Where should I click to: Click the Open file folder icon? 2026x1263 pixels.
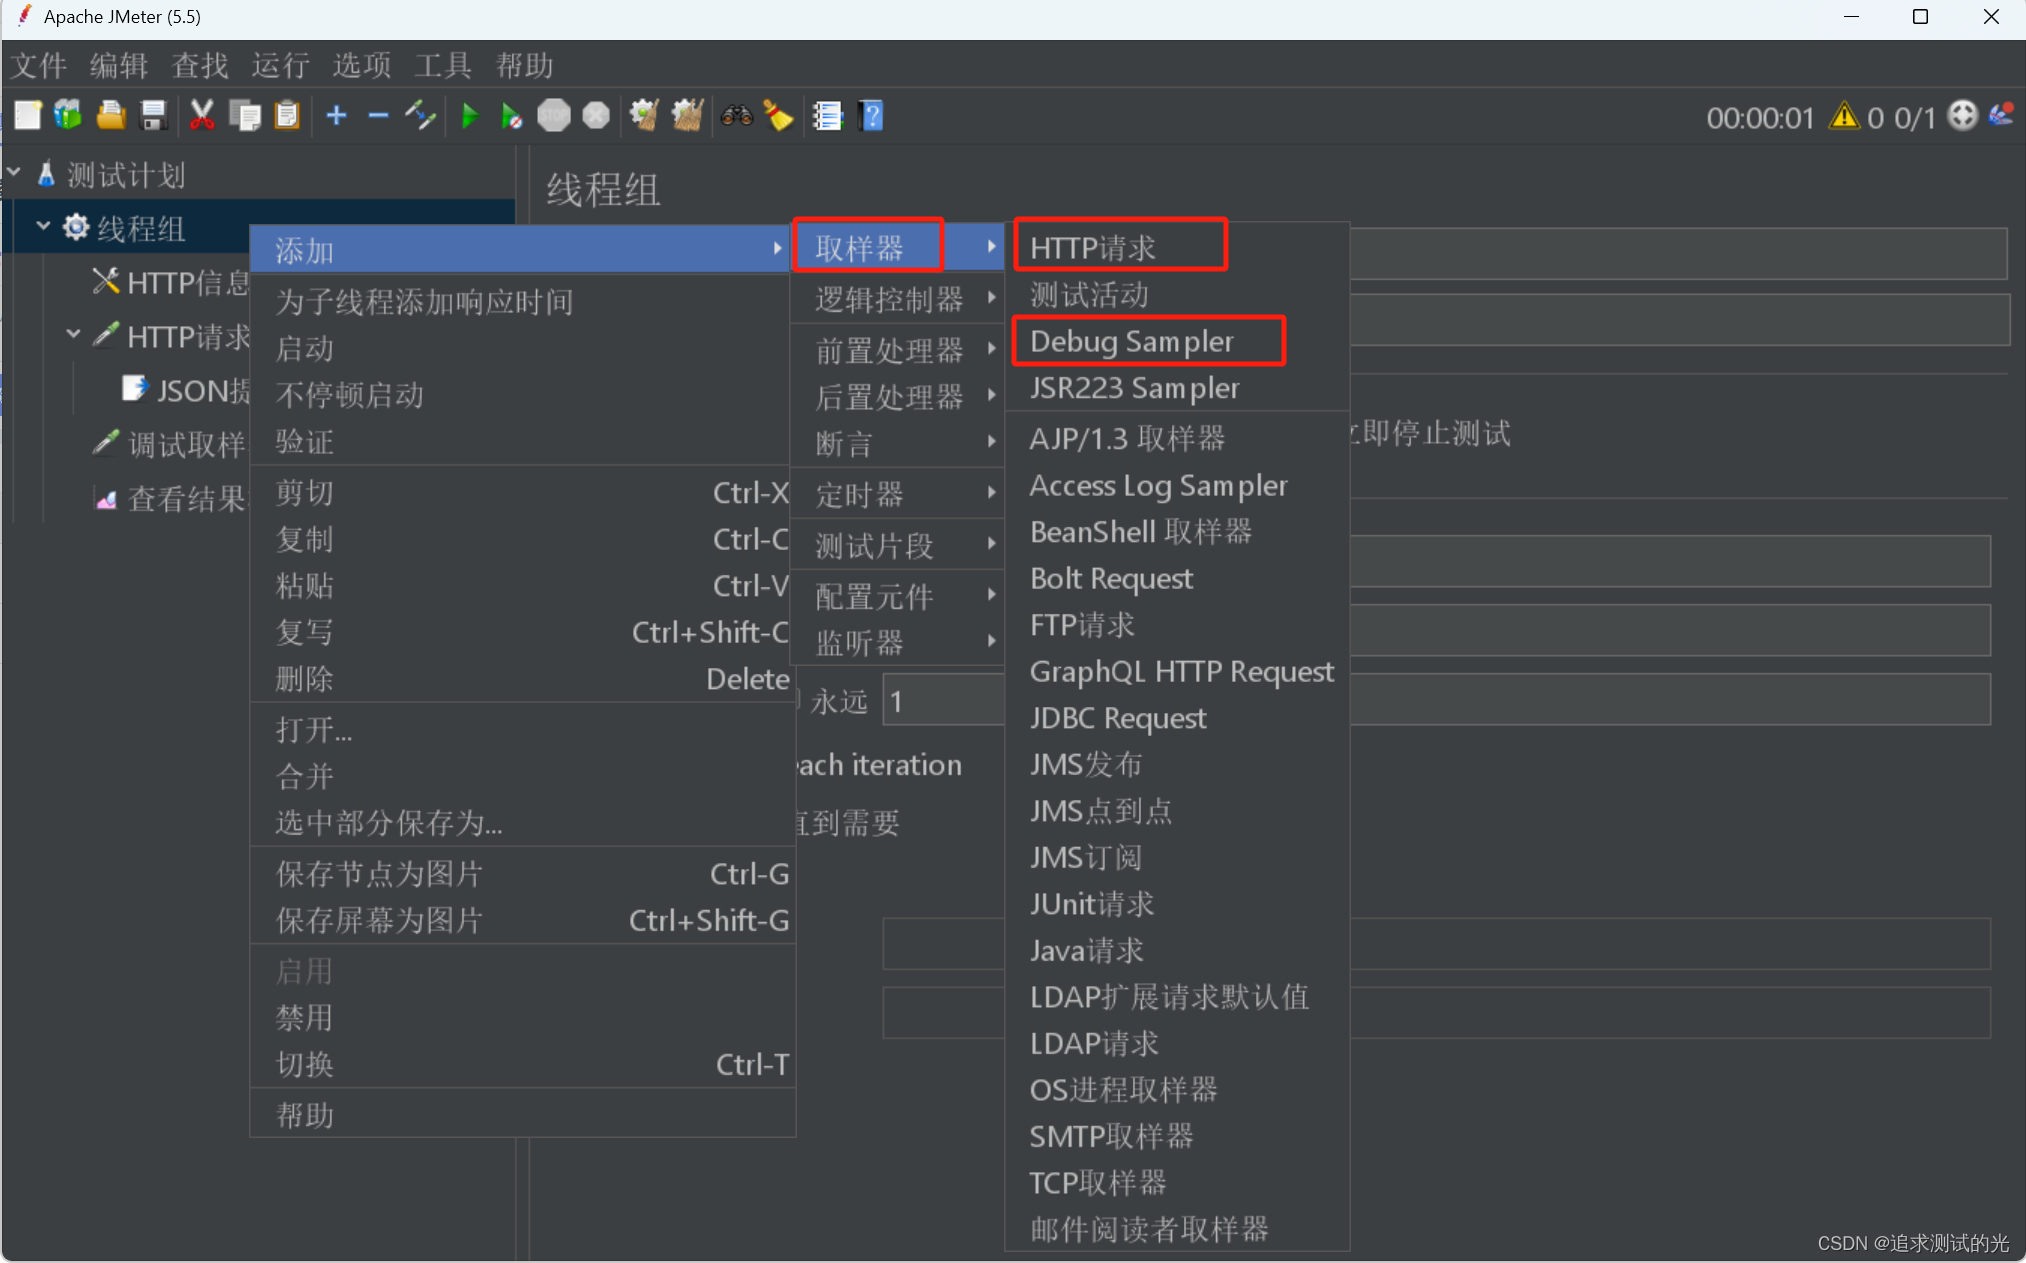pyautogui.click(x=111, y=116)
